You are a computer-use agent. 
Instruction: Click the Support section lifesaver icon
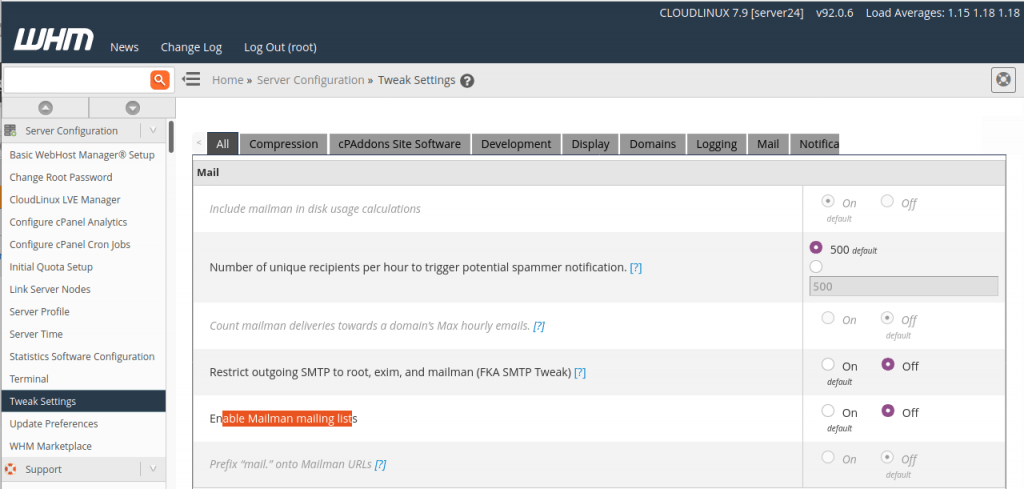(10, 469)
